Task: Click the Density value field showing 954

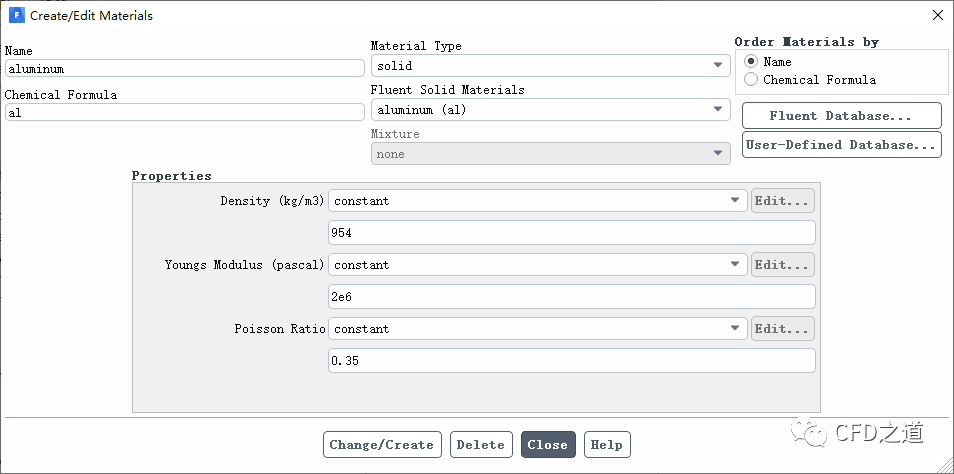Action: click(x=571, y=233)
